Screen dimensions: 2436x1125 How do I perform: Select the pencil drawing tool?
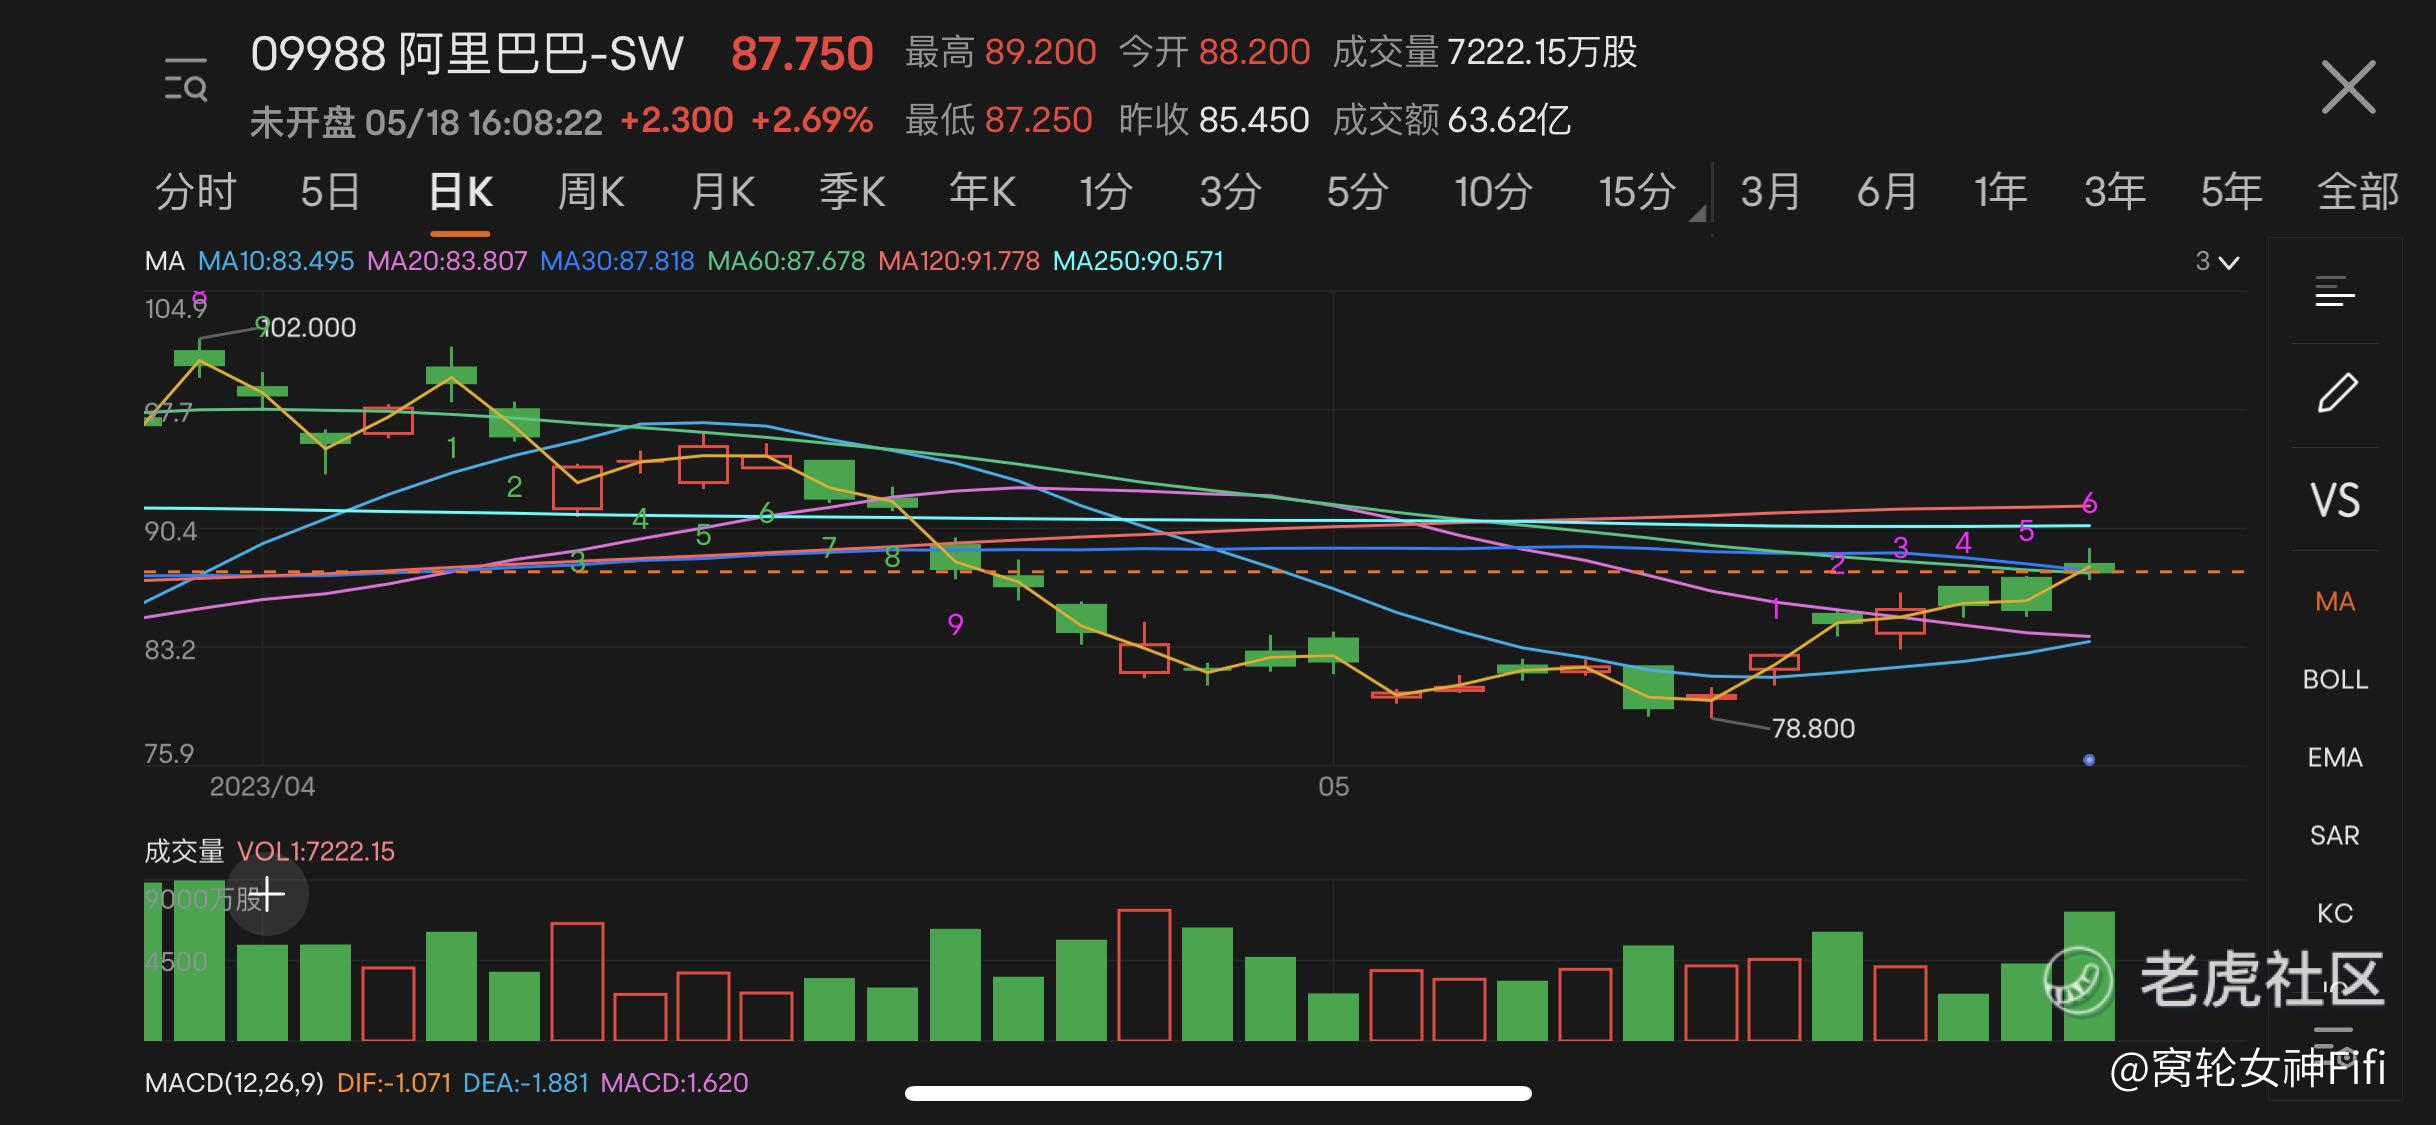[x=2337, y=392]
